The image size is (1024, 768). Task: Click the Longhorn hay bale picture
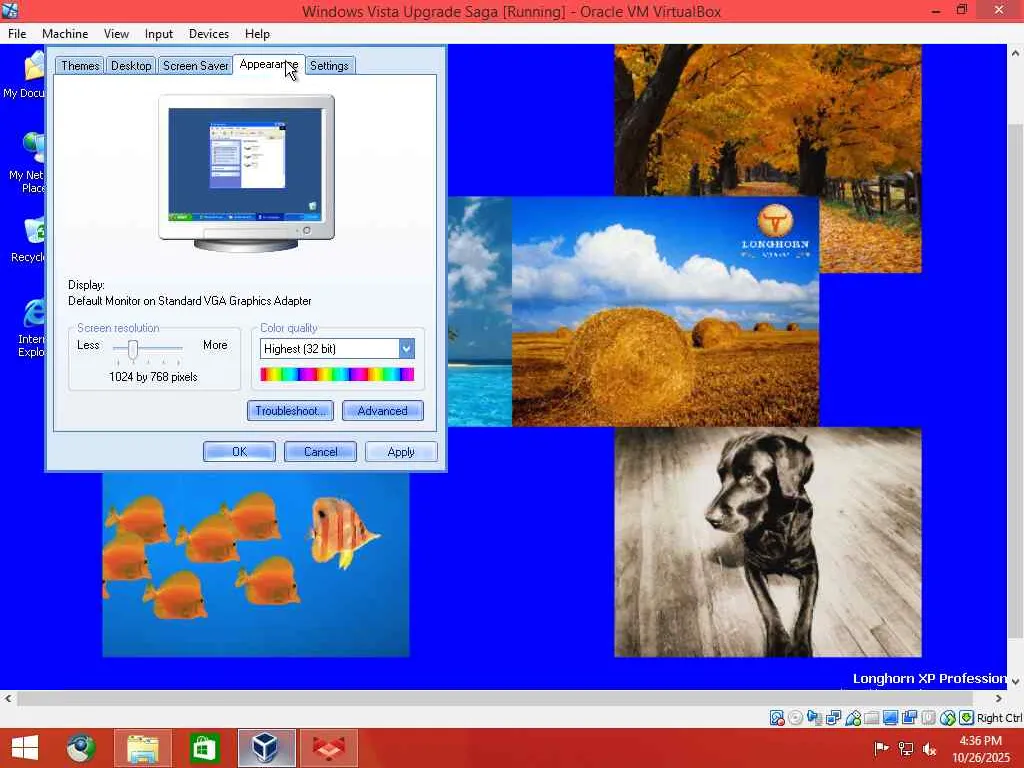pos(665,312)
